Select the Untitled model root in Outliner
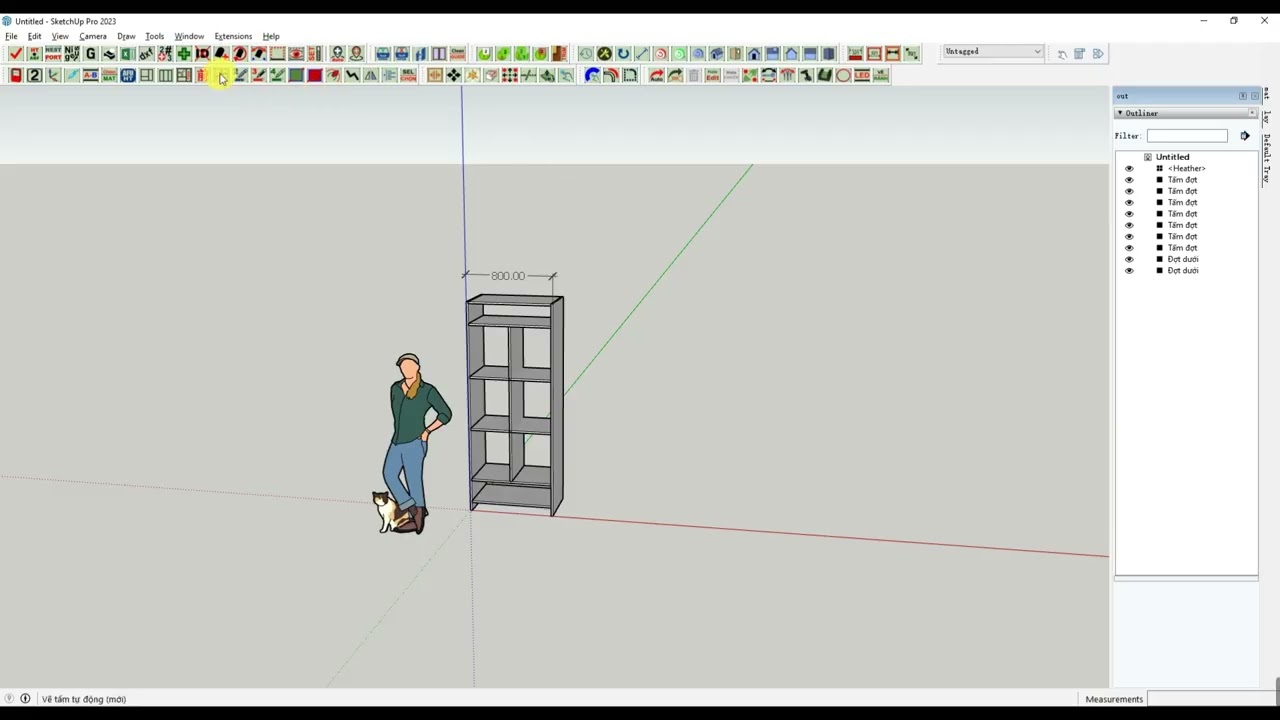1280x720 pixels. click(x=1172, y=157)
